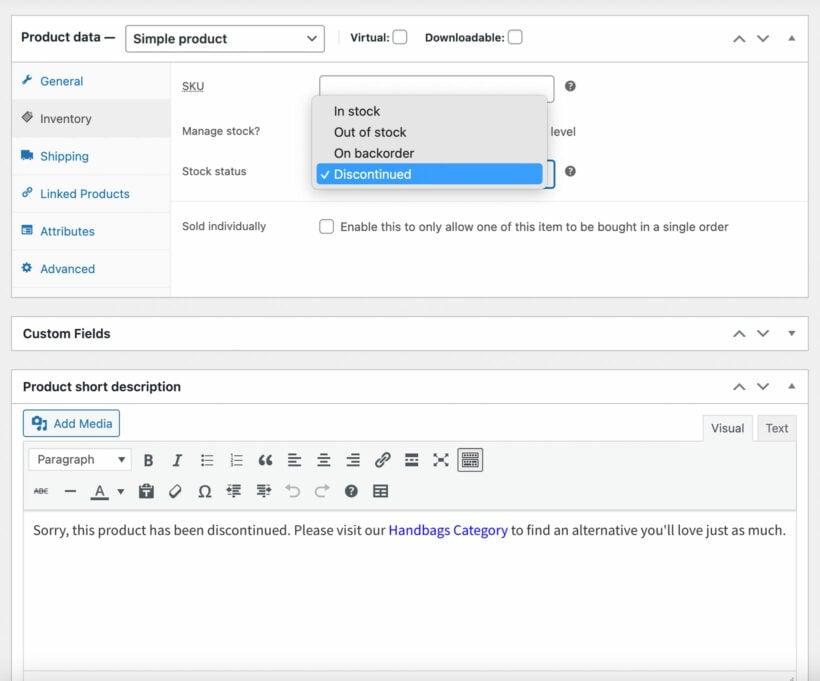Open special character Omega picker

tap(204, 491)
